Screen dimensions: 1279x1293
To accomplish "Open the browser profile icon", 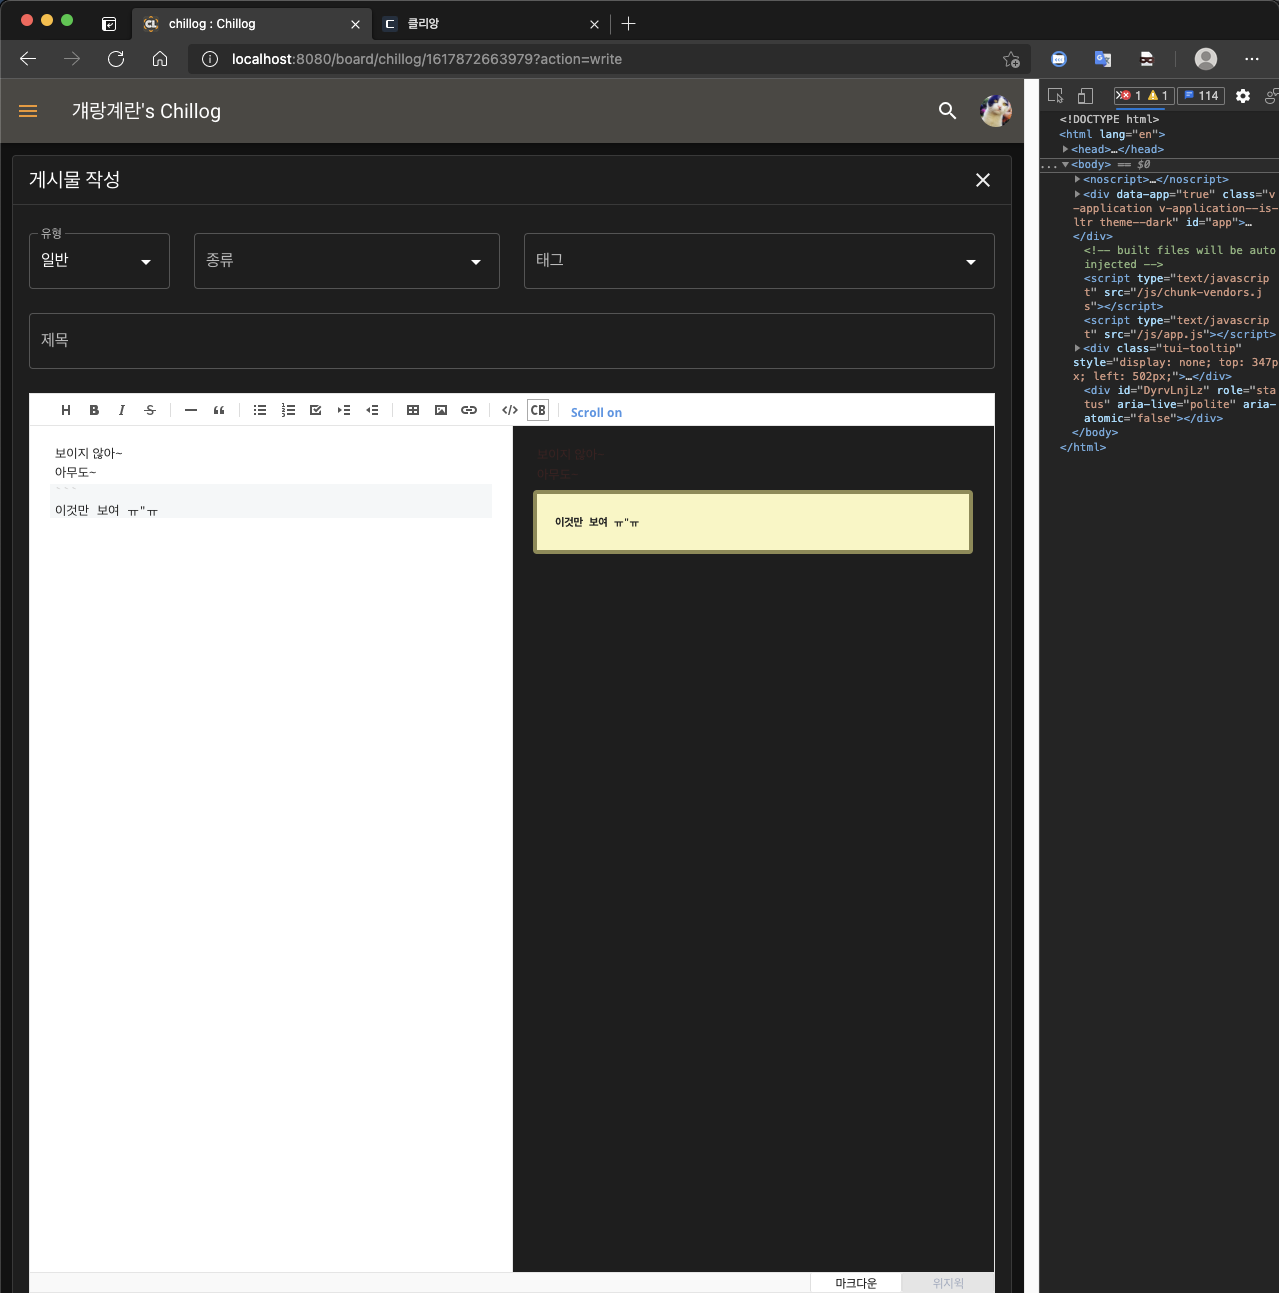I will tap(1206, 59).
